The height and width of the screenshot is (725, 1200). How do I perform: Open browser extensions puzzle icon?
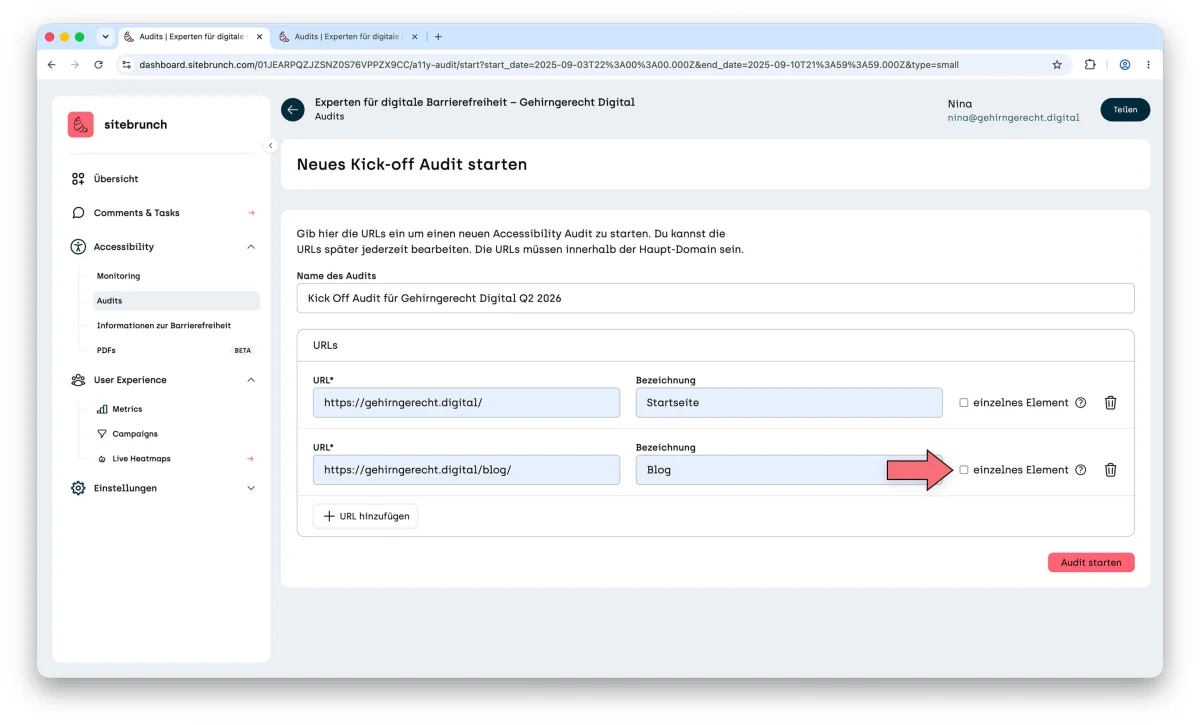[1090, 64]
